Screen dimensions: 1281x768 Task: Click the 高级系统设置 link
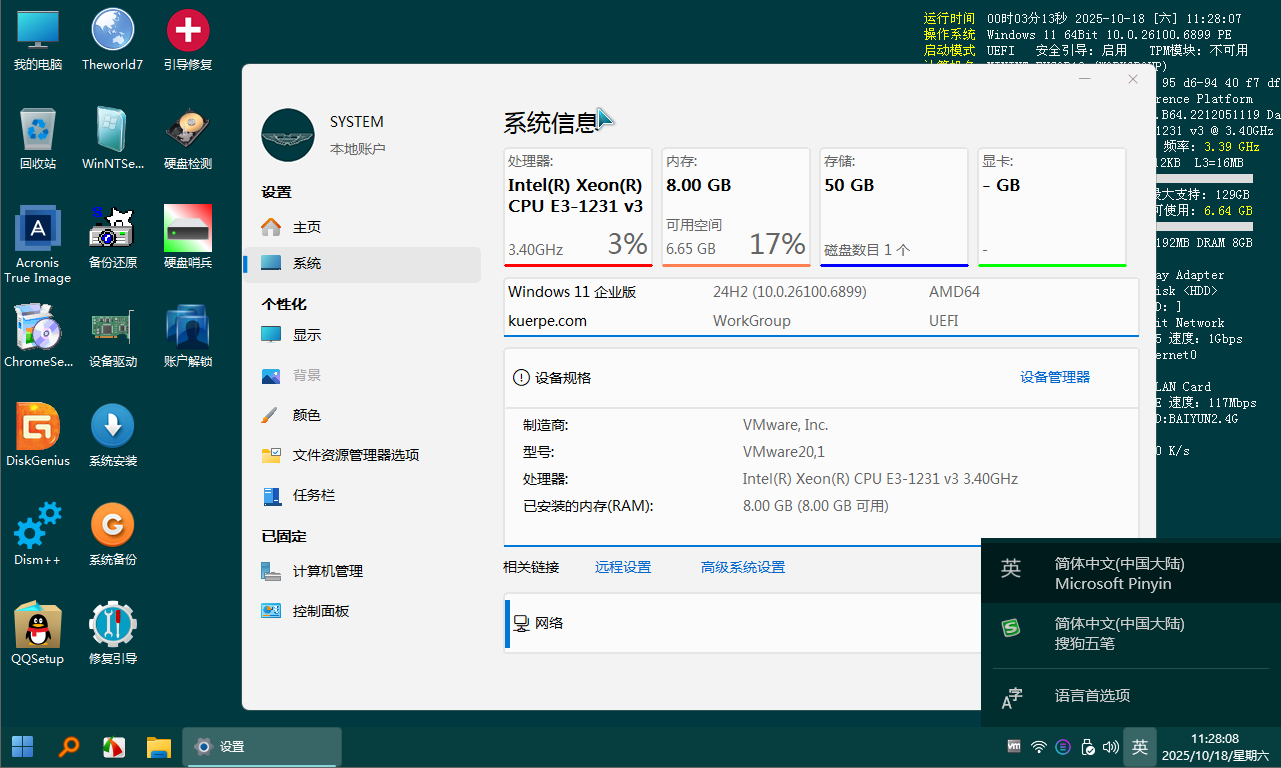(x=742, y=567)
